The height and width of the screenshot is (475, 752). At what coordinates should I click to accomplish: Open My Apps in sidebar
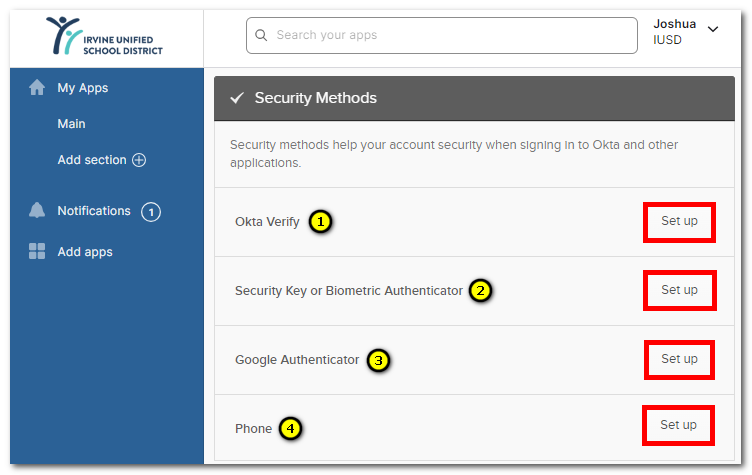[82, 88]
